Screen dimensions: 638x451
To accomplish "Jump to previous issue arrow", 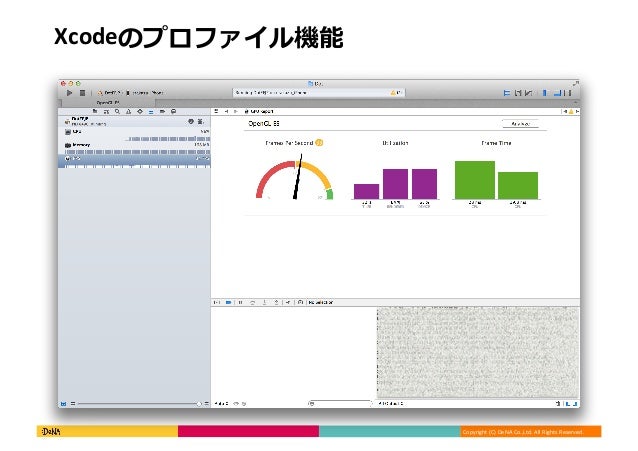I will [x=564, y=112].
